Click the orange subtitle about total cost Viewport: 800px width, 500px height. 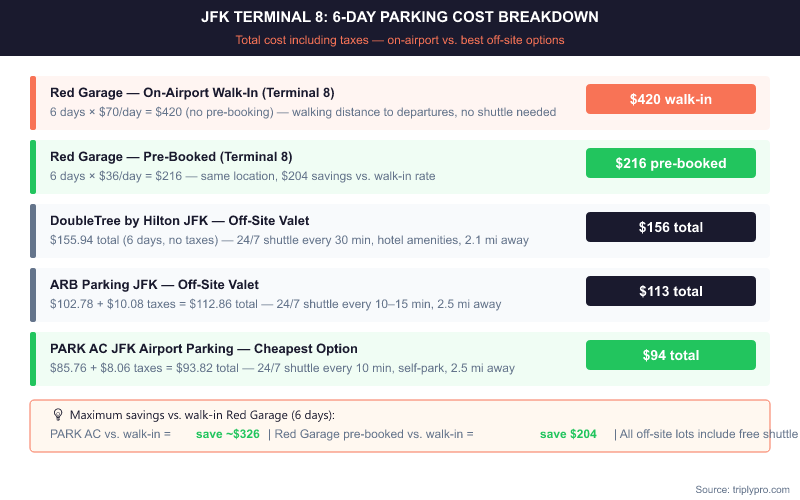(400, 40)
